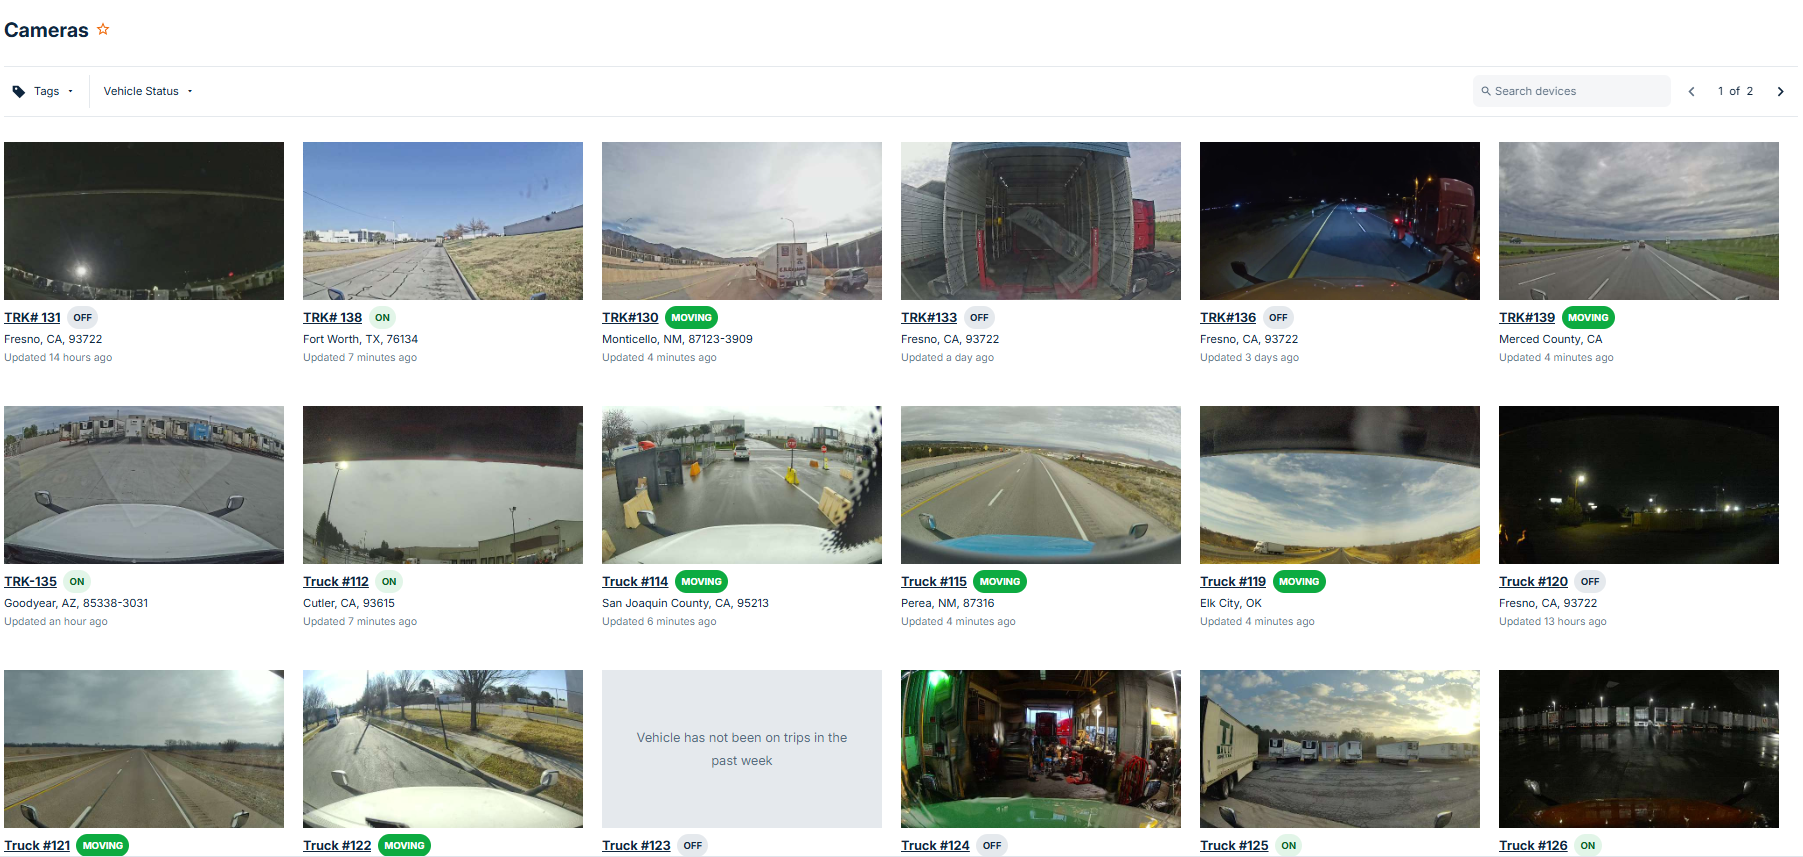Viewport: 1803px width, 857px height.
Task: Click the ON status badge for TRK-135
Action: pyautogui.click(x=77, y=582)
